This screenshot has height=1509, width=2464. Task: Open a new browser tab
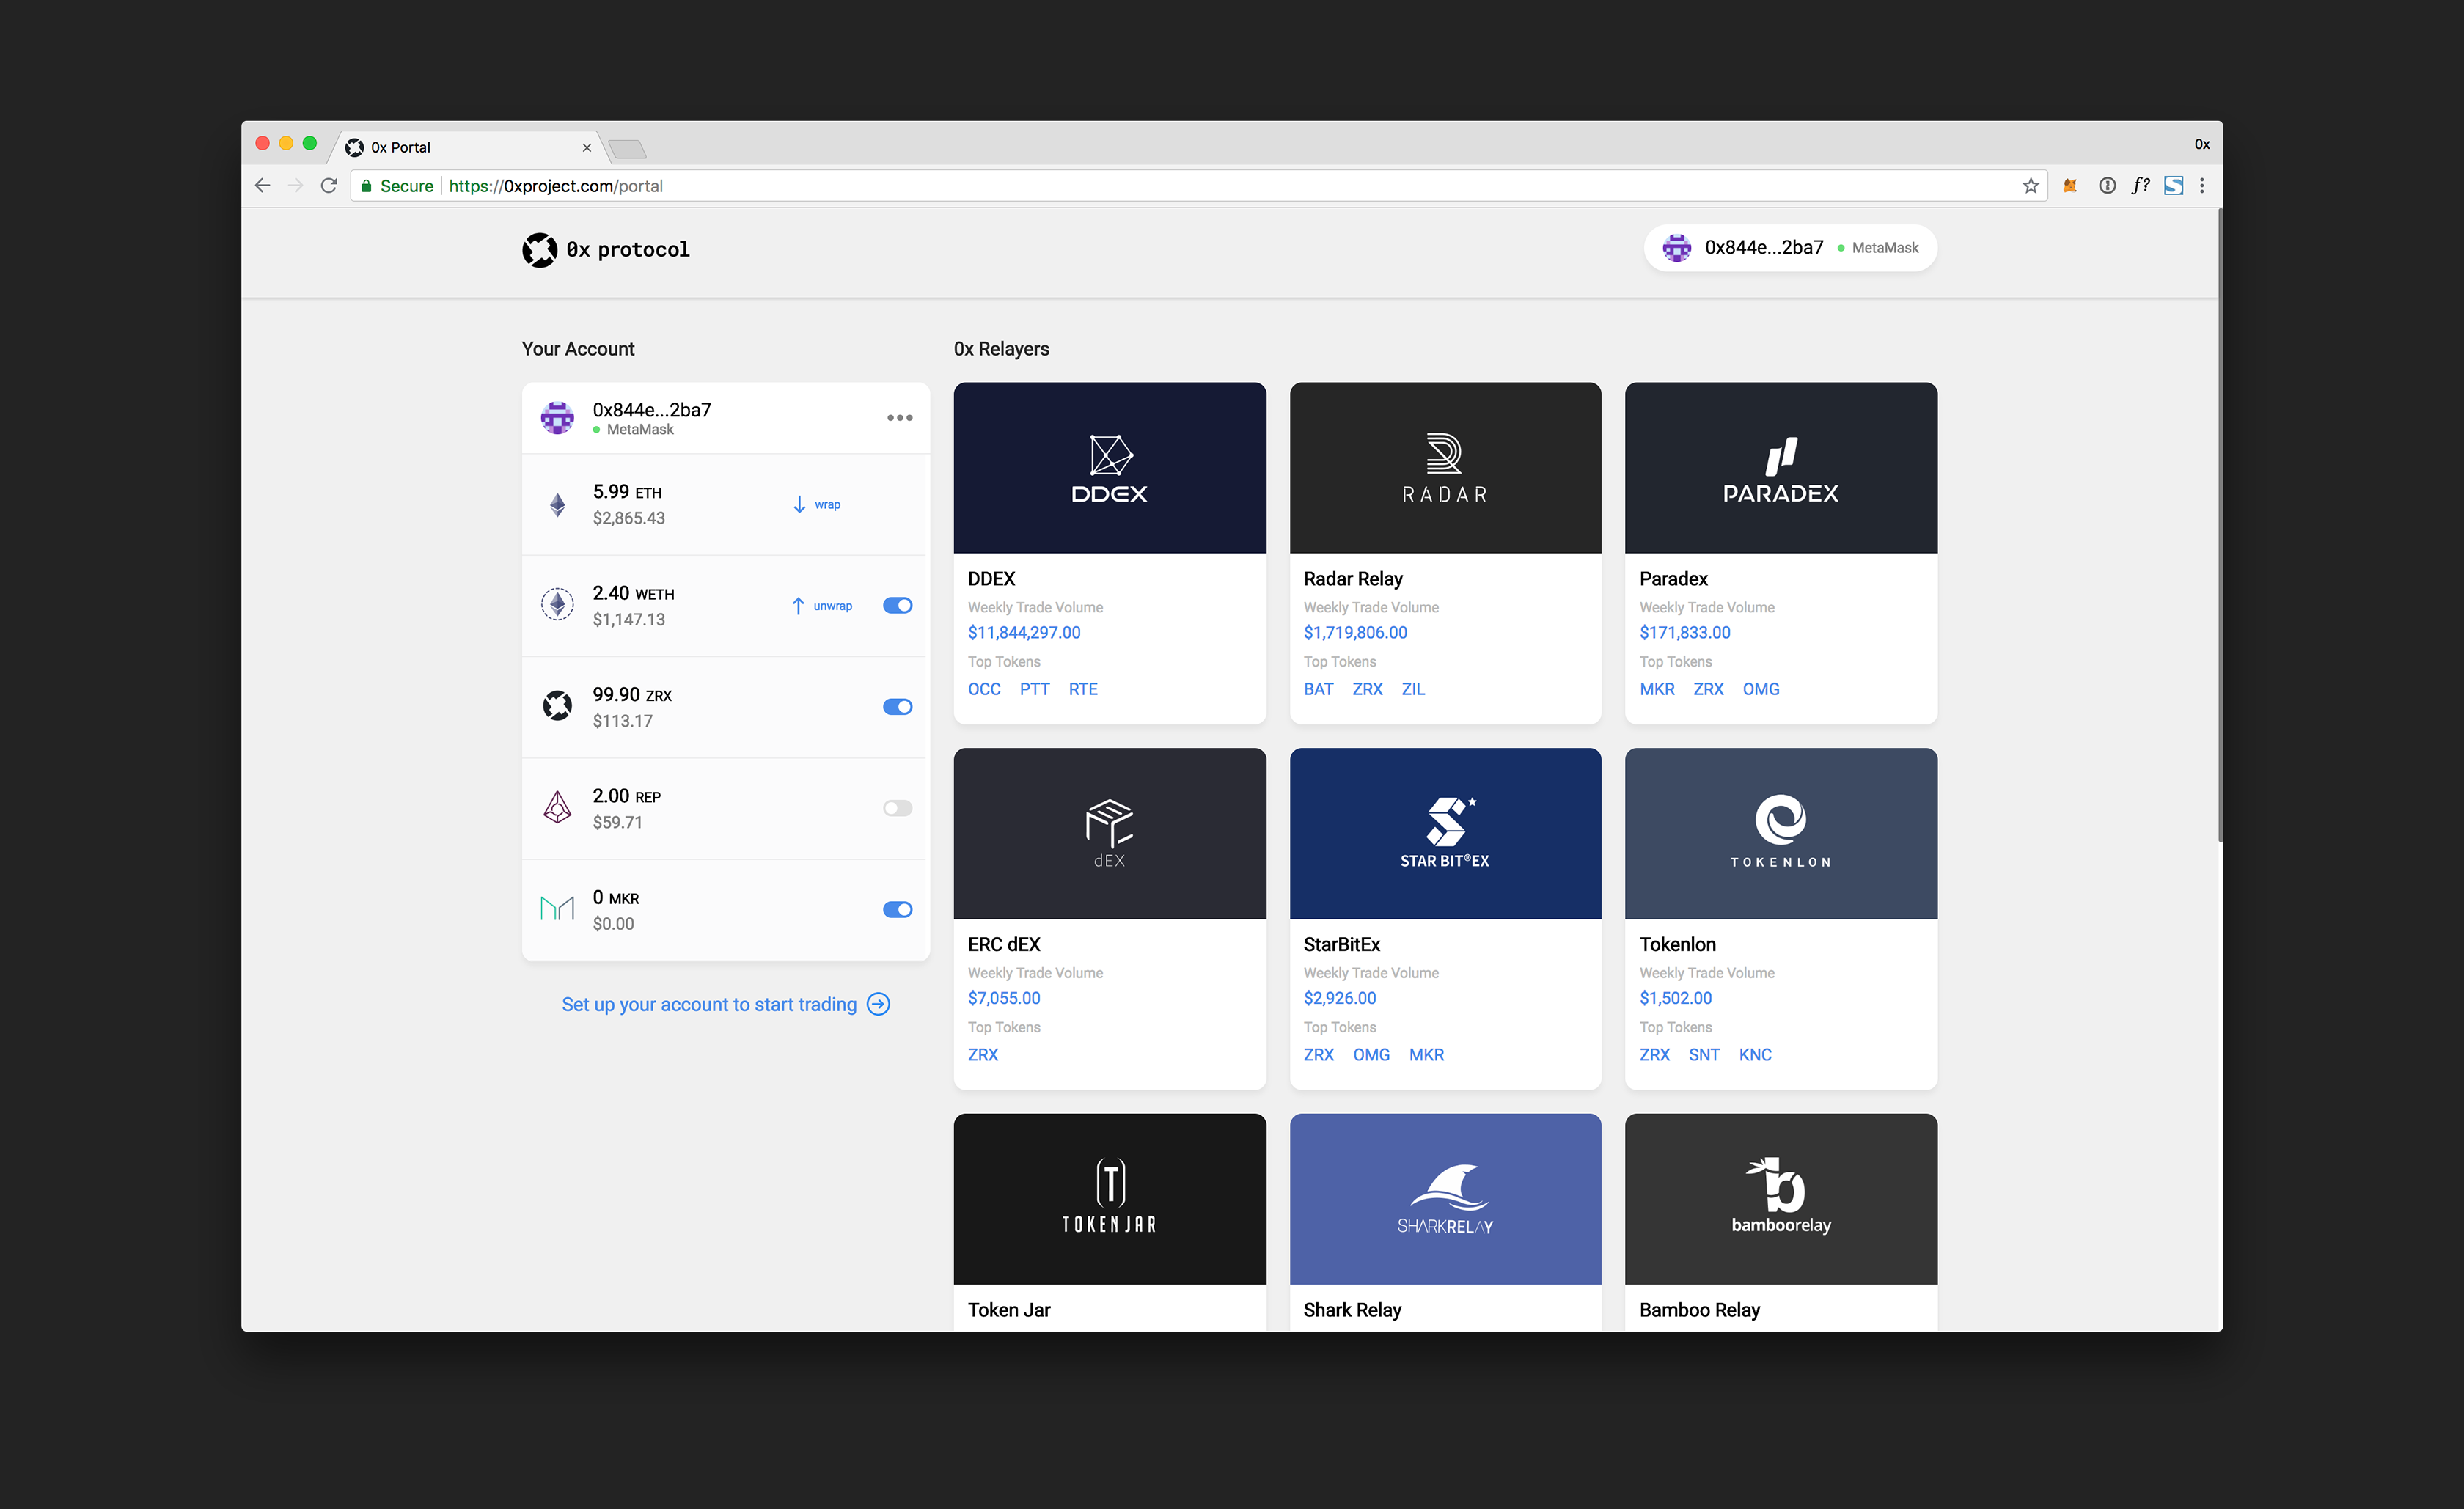(x=628, y=149)
